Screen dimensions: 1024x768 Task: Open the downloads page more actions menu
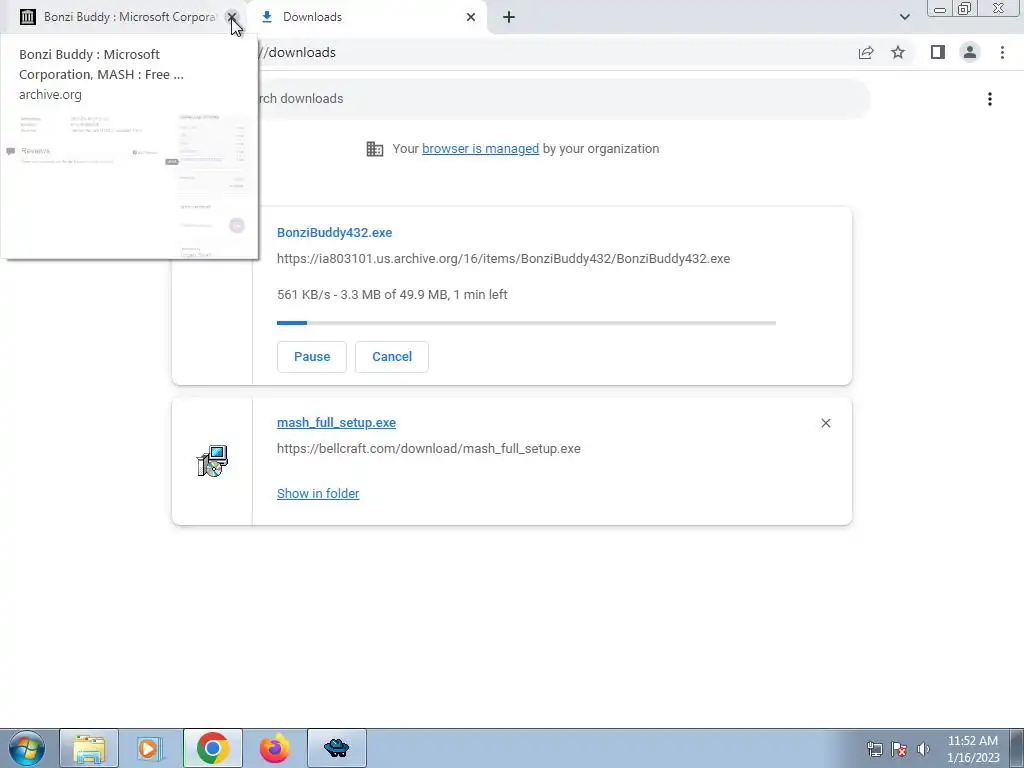pos(990,99)
